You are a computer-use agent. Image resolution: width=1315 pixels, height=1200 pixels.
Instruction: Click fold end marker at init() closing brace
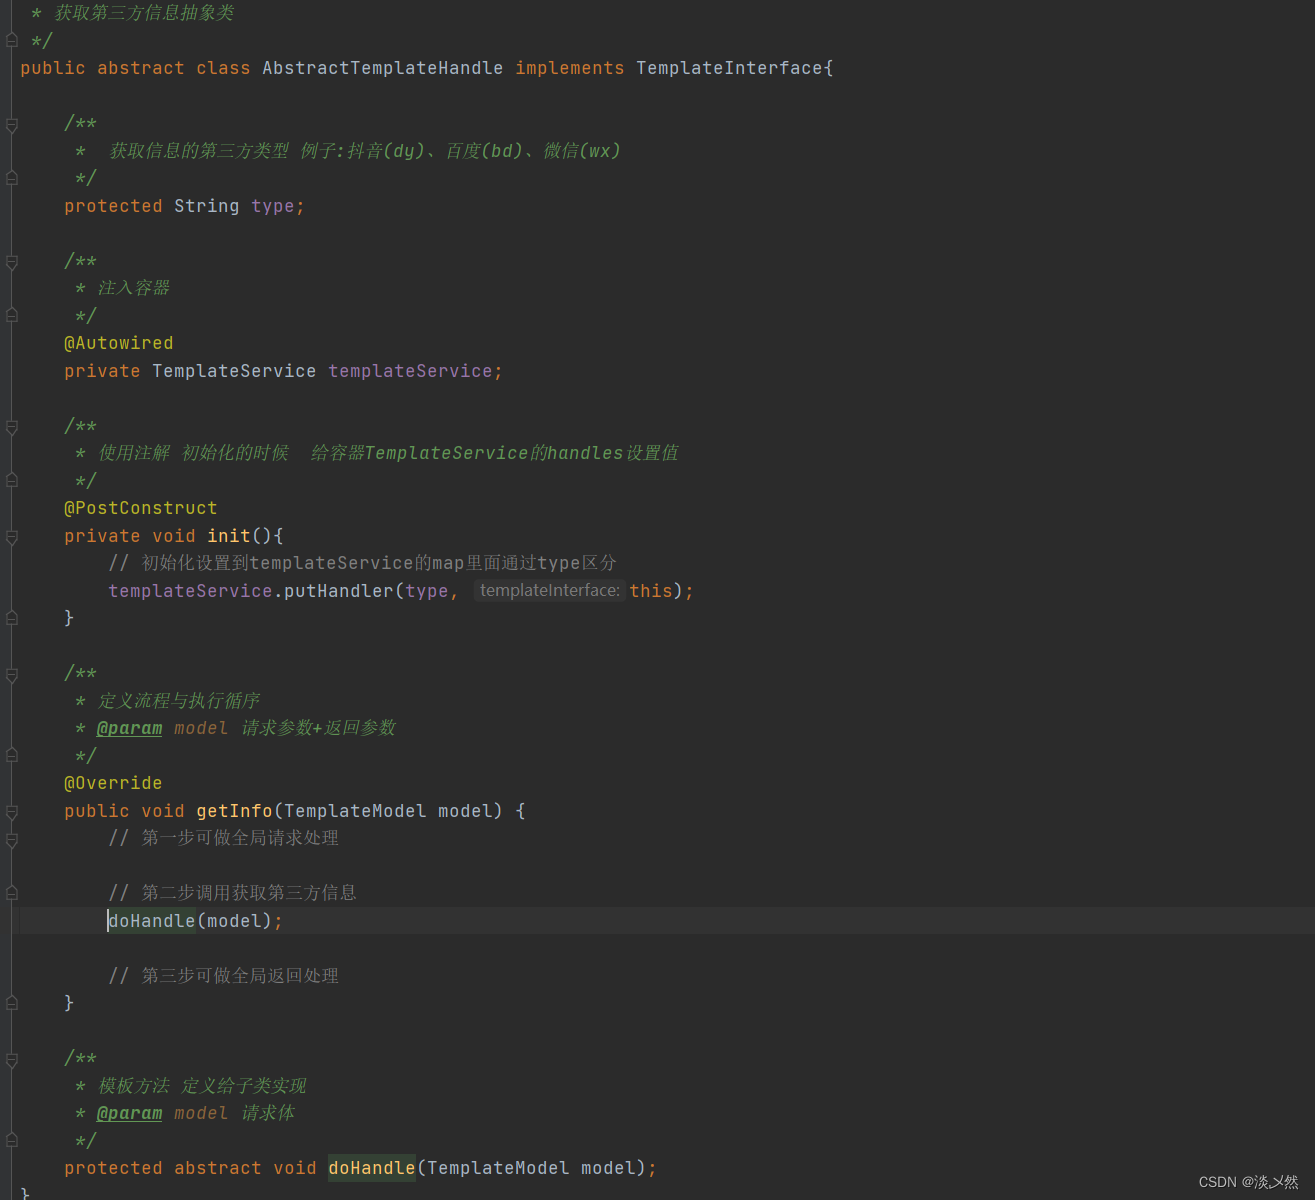pos(12,618)
